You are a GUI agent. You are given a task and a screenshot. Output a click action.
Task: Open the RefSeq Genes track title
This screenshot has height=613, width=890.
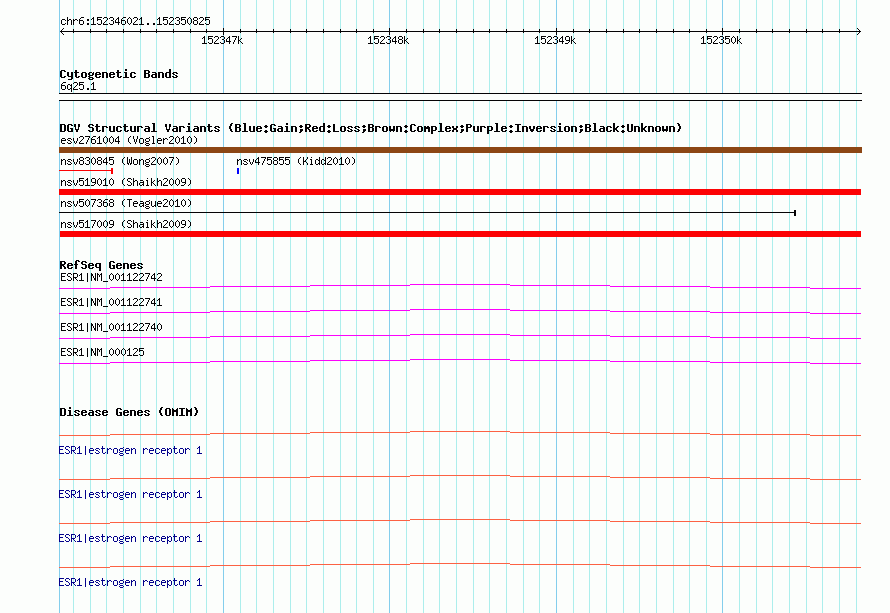[101, 265]
